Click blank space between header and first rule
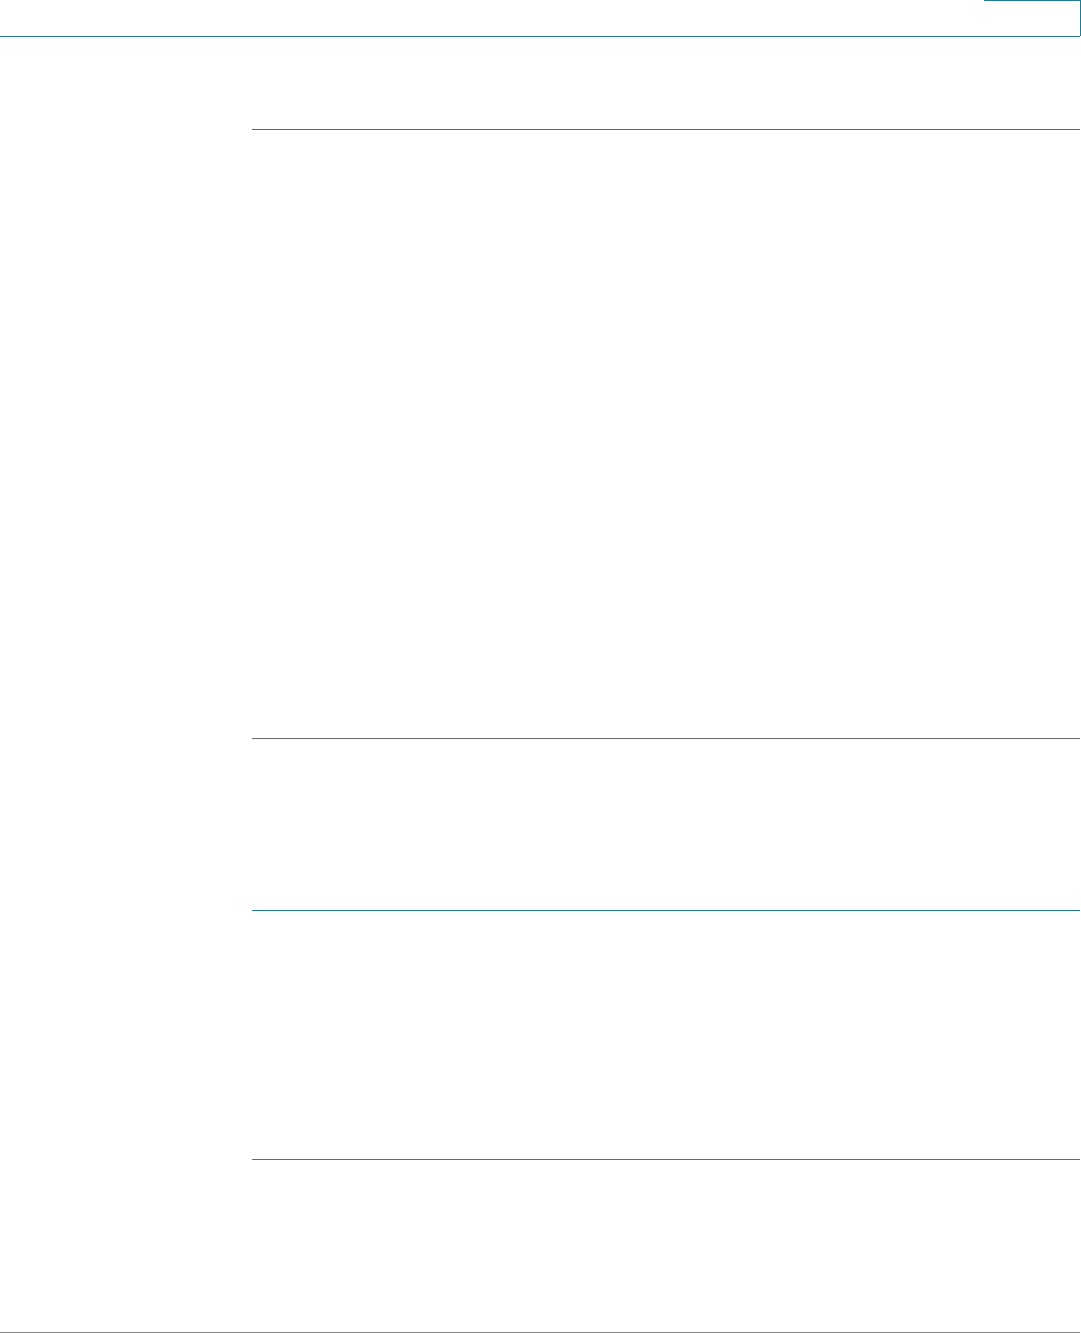Screen dimensions: 1081x1333 pyautogui.click(x=665, y=83)
